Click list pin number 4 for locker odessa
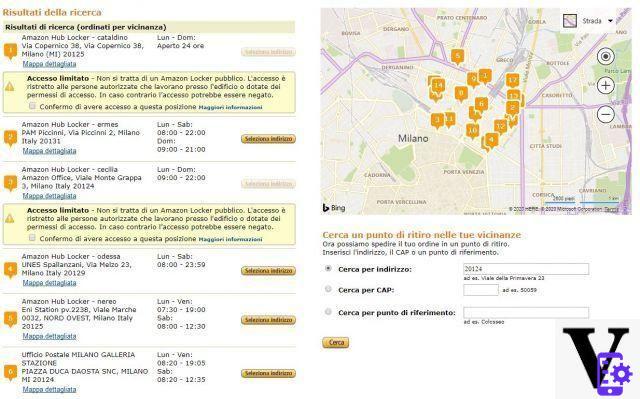640x399 pixels. pyautogui.click(x=10, y=270)
